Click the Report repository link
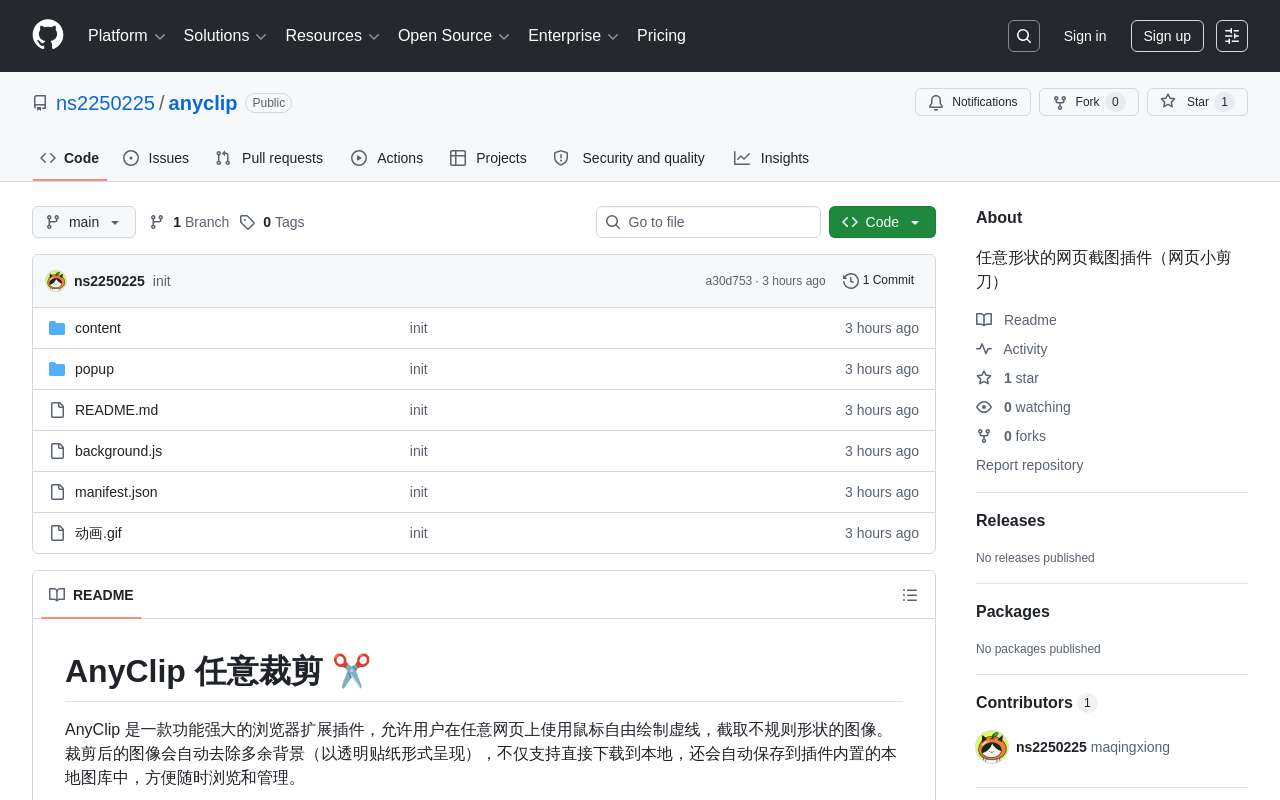Screen dimensions: 1280x800 [1029, 465]
